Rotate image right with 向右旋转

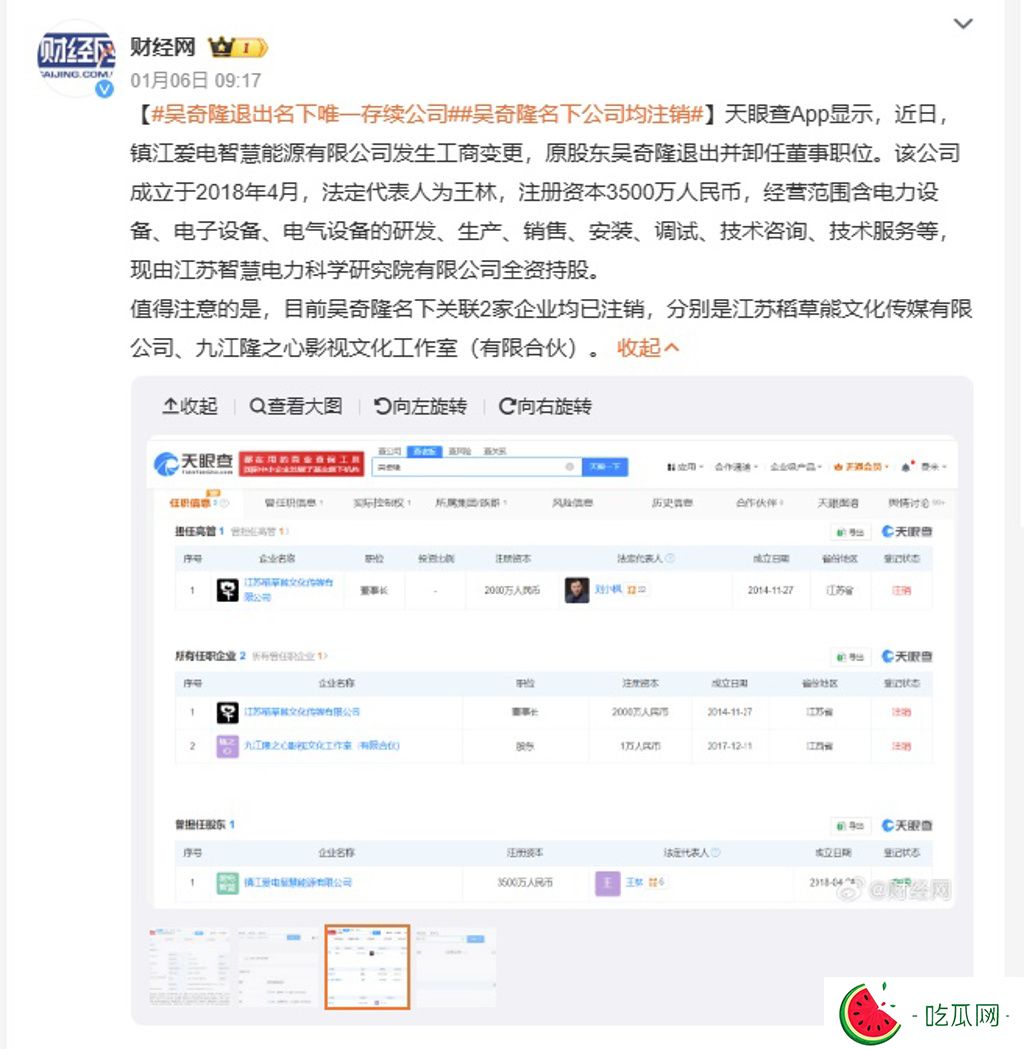pyautogui.click(x=545, y=406)
